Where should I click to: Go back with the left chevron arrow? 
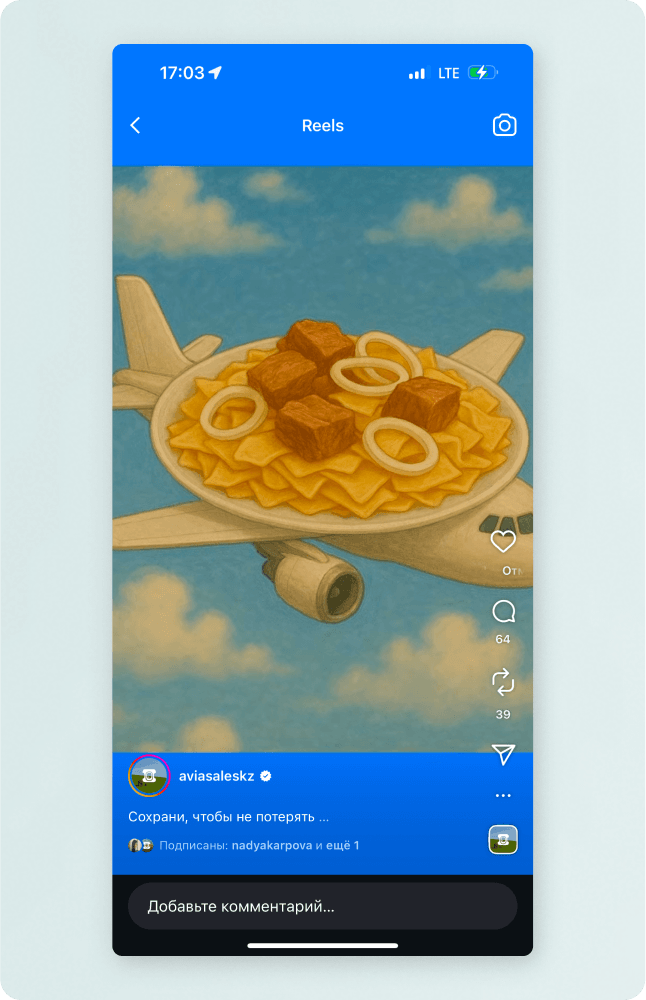click(135, 126)
